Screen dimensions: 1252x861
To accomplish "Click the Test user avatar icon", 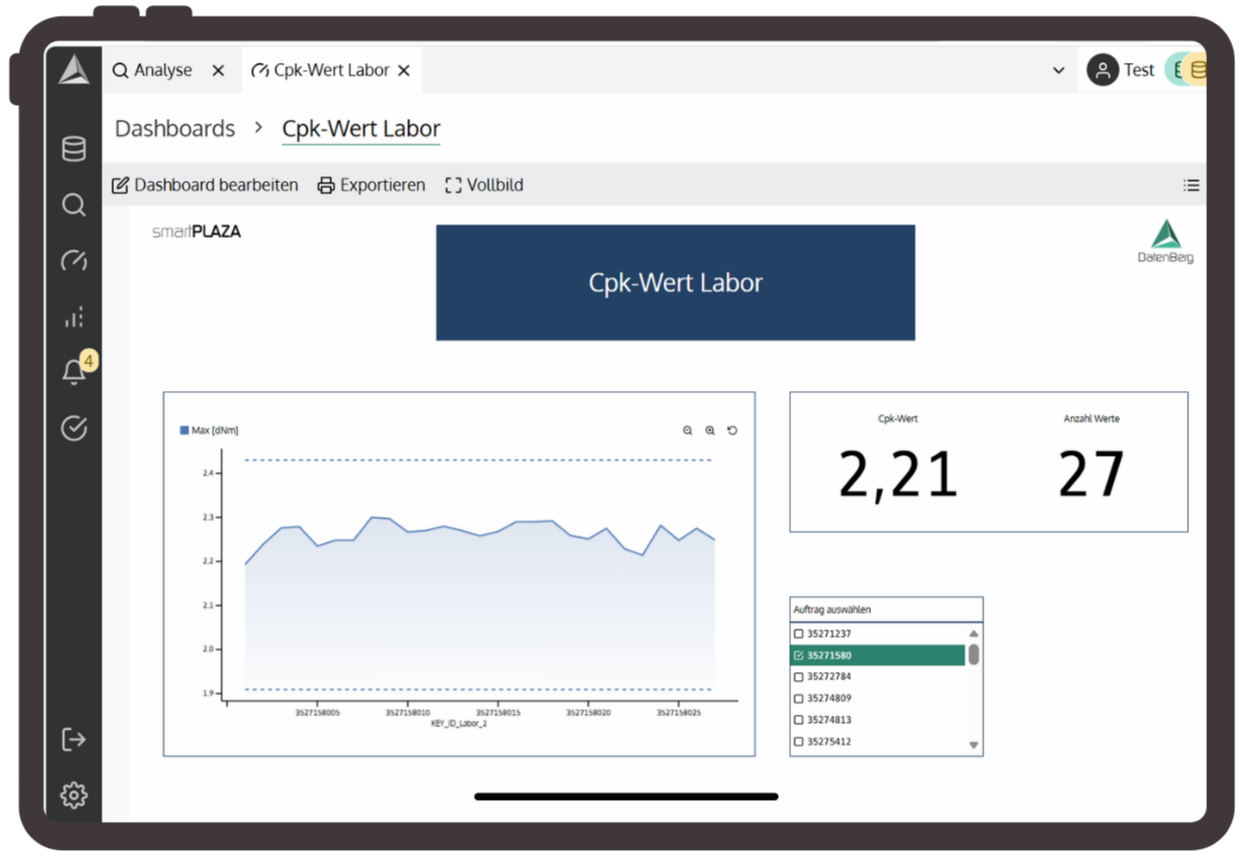I will (x=1102, y=70).
